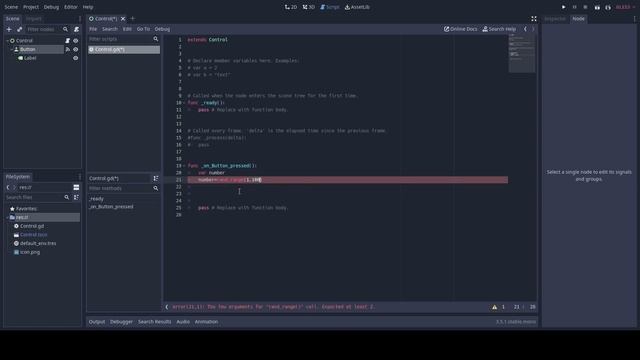Go to next script history arrow
This screenshot has width=640, height=360.
[x=533, y=29]
